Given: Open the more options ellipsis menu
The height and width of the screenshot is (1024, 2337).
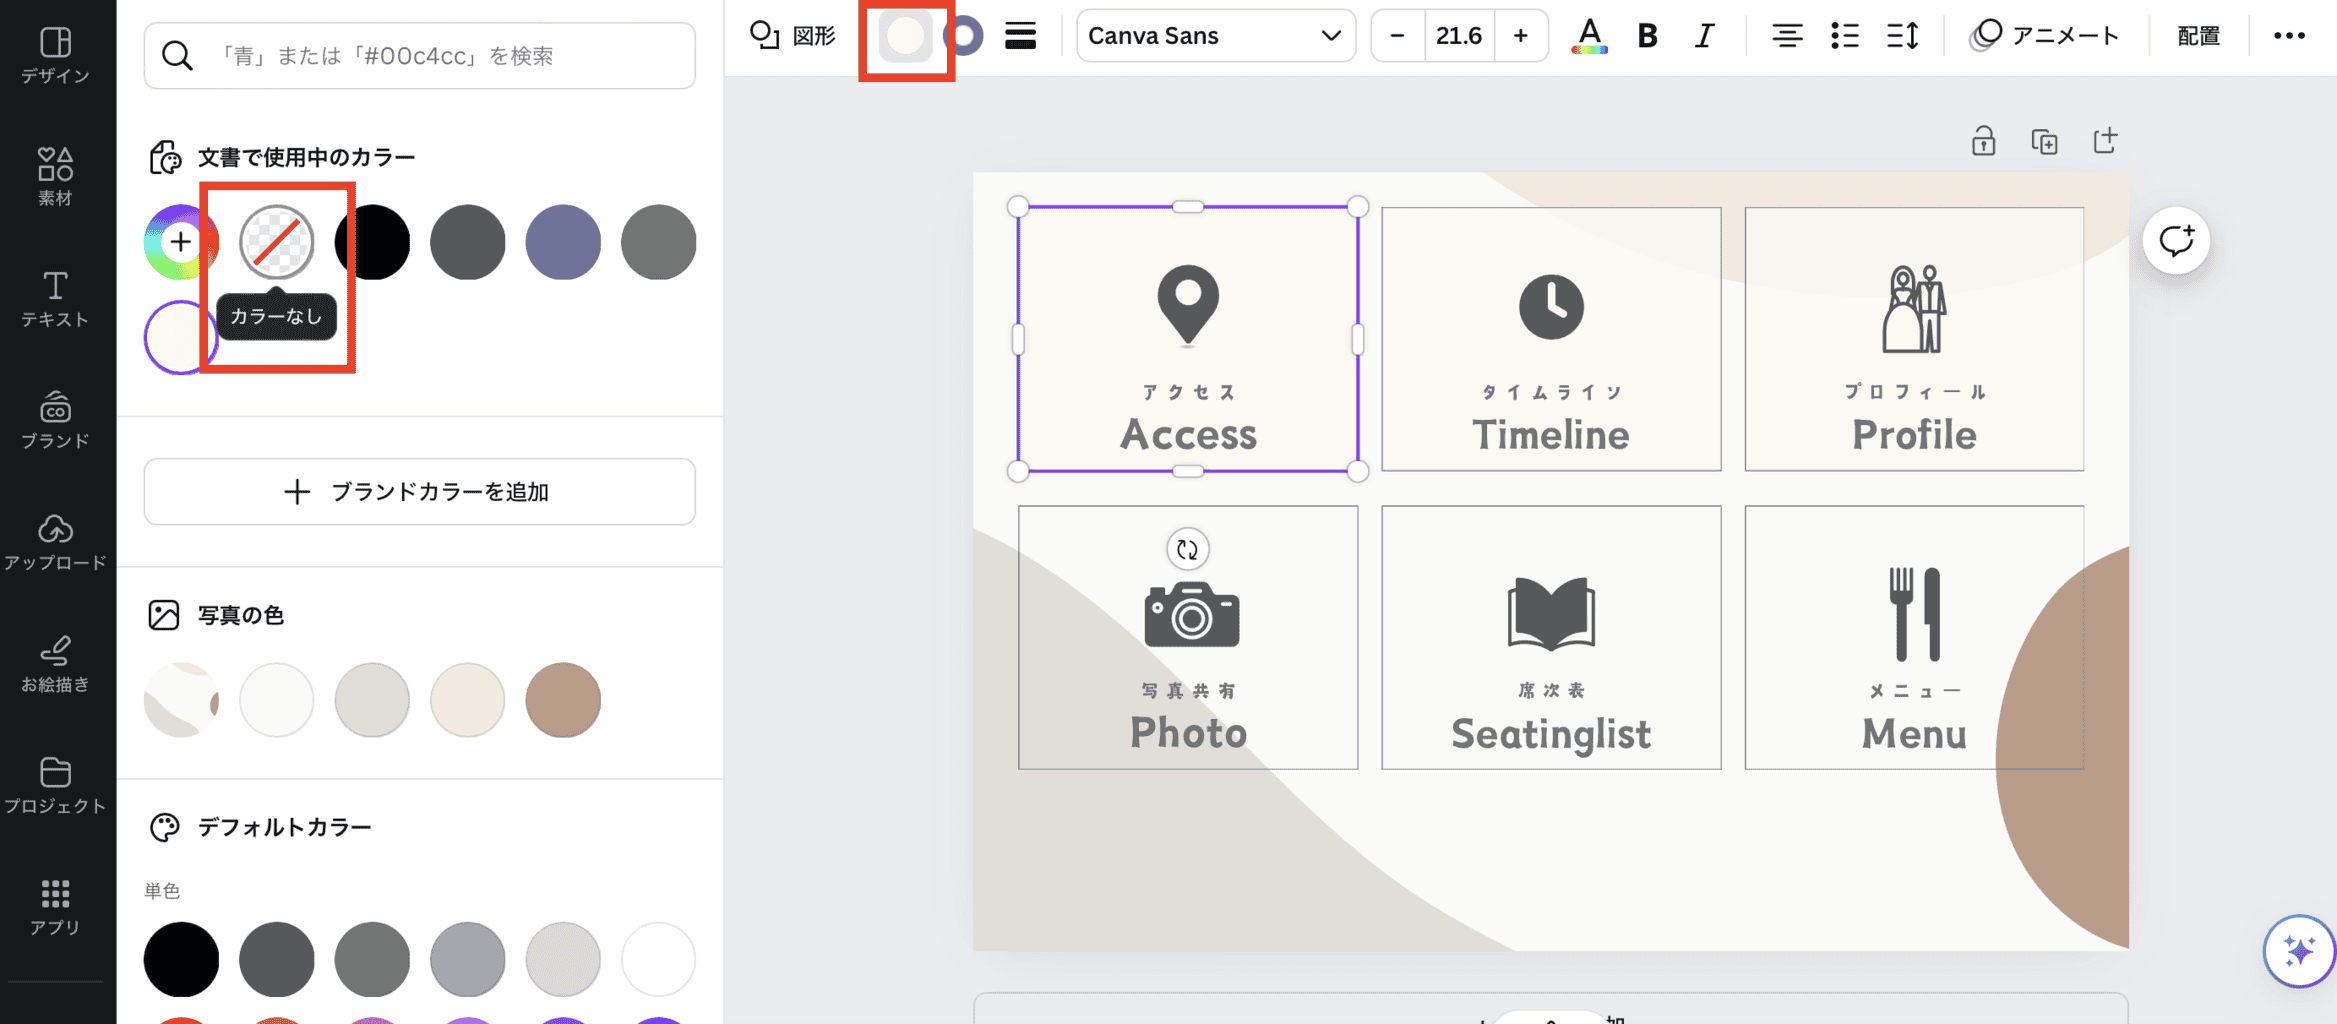Looking at the screenshot, I should [2289, 36].
